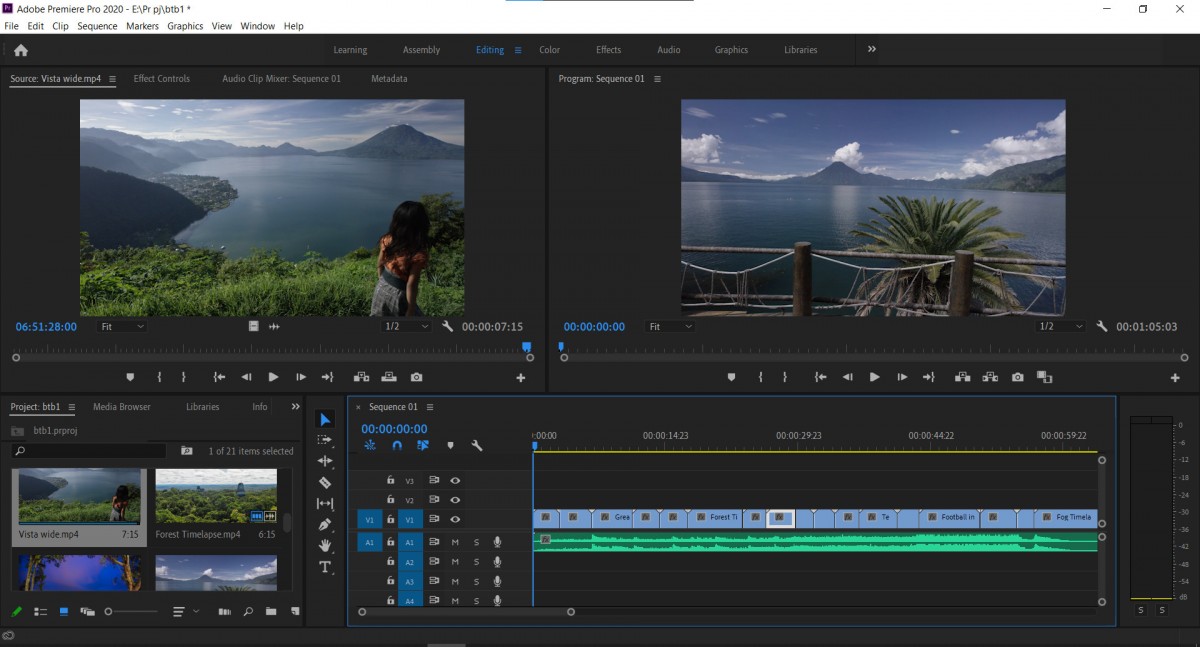Expand the workspace overflow chevron
1200x647 pixels.
pos(872,49)
